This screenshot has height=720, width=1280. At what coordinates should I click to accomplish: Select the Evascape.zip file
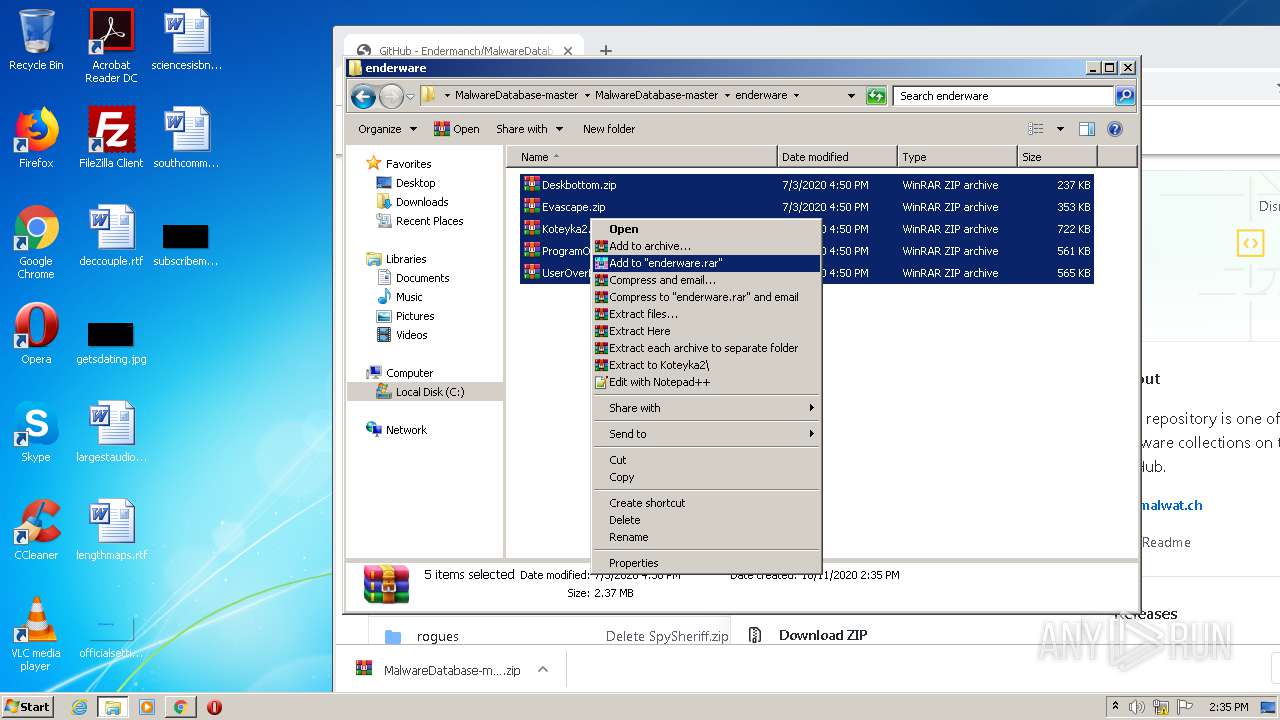pyautogui.click(x=807, y=207)
